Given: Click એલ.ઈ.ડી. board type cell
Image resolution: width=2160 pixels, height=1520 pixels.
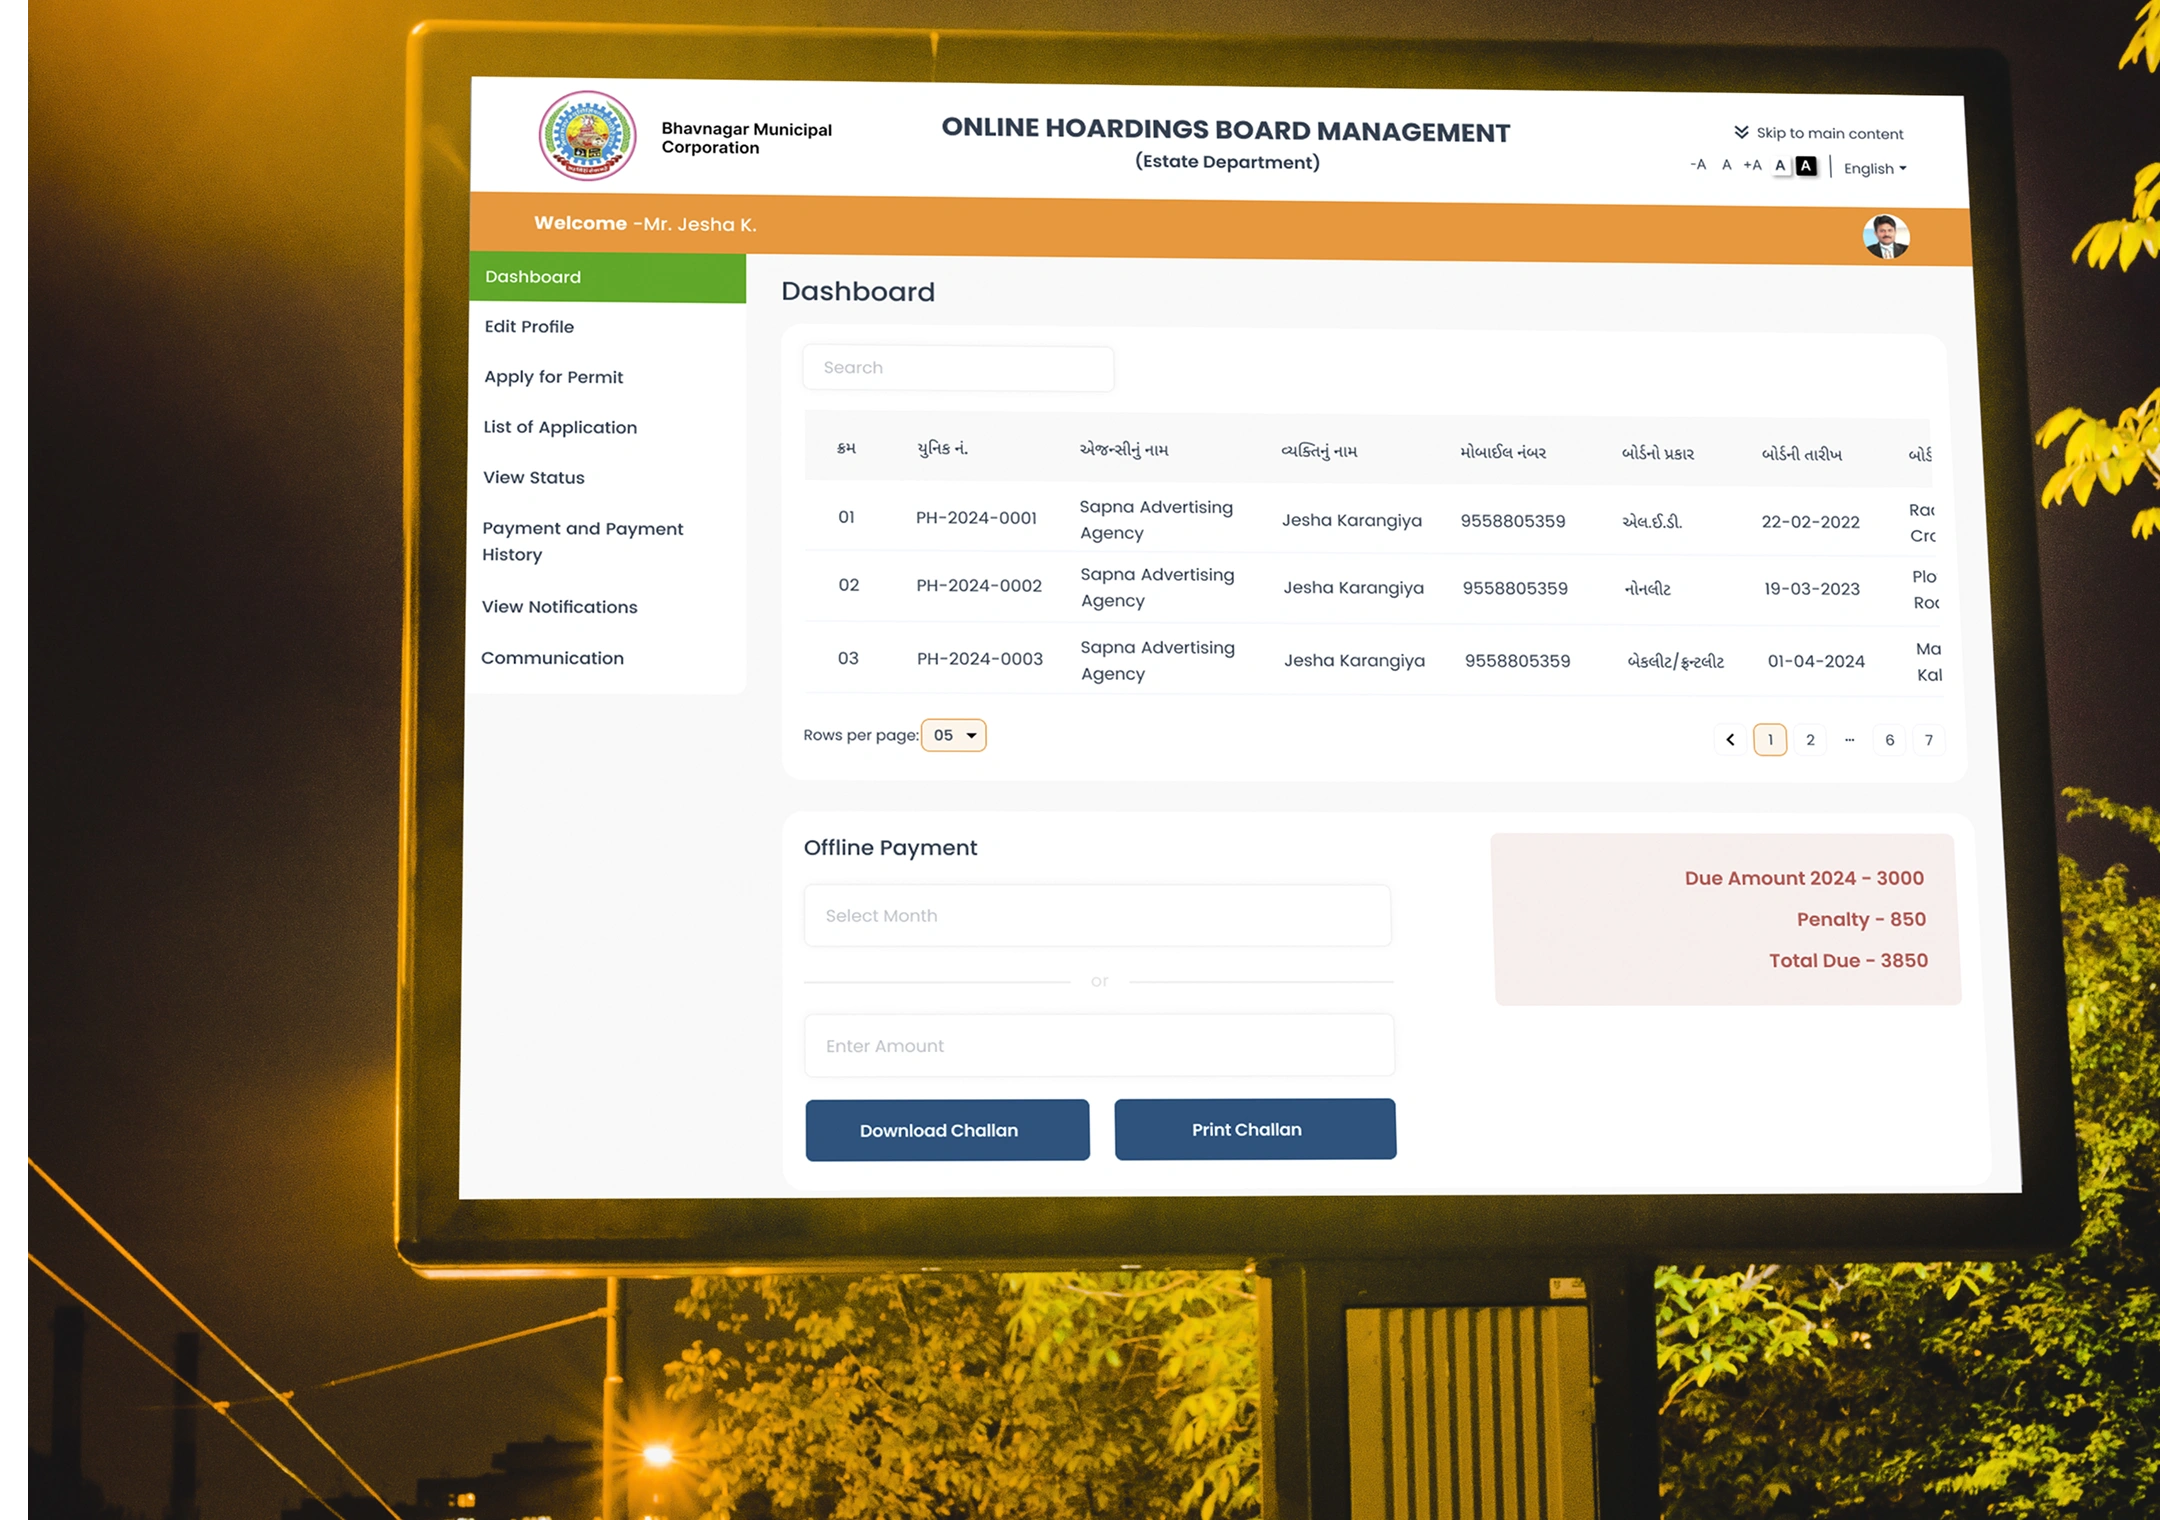Looking at the screenshot, I should pyautogui.click(x=1652, y=522).
